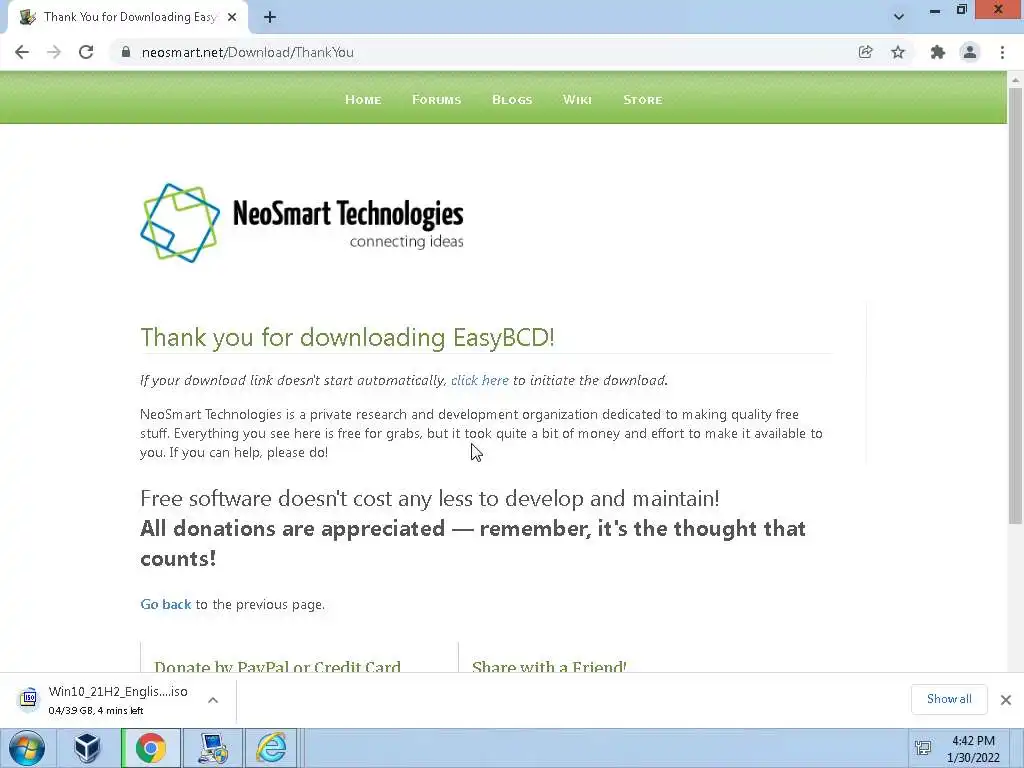Open Wiki in the navigation bar
Screen dimensions: 1024x768
[577, 100]
